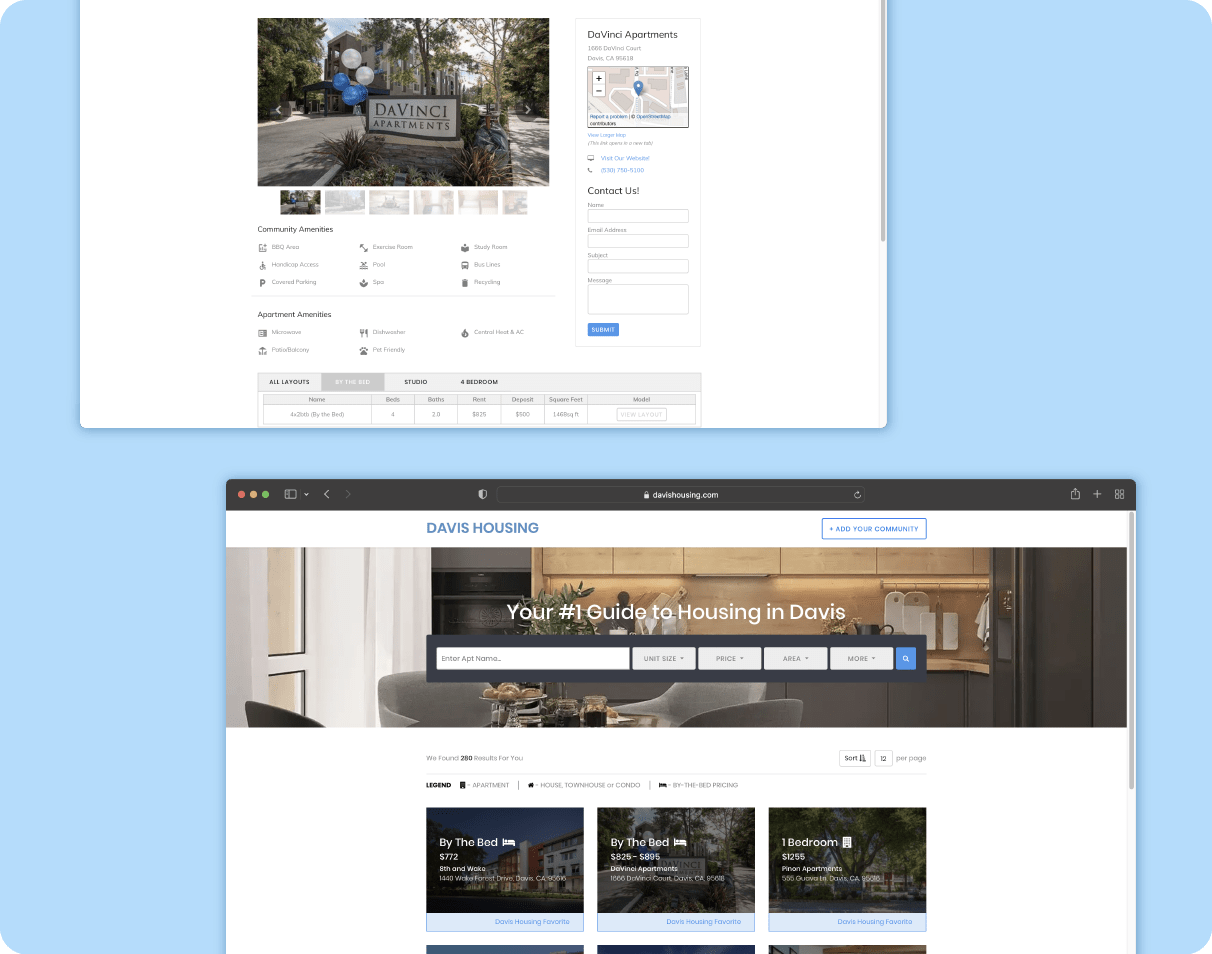Image resolution: width=1212 pixels, height=954 pixels.
Task: Click the Bus Lines bus icon
Action: (x=464, y=264)
